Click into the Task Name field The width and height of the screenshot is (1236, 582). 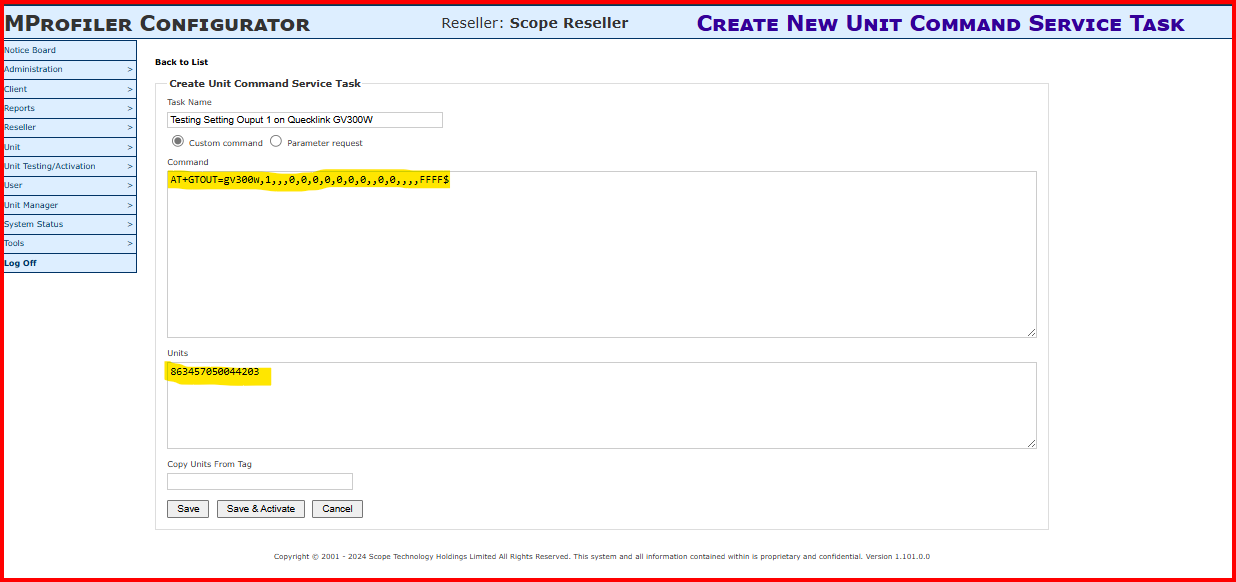click(x=305, y=120)
